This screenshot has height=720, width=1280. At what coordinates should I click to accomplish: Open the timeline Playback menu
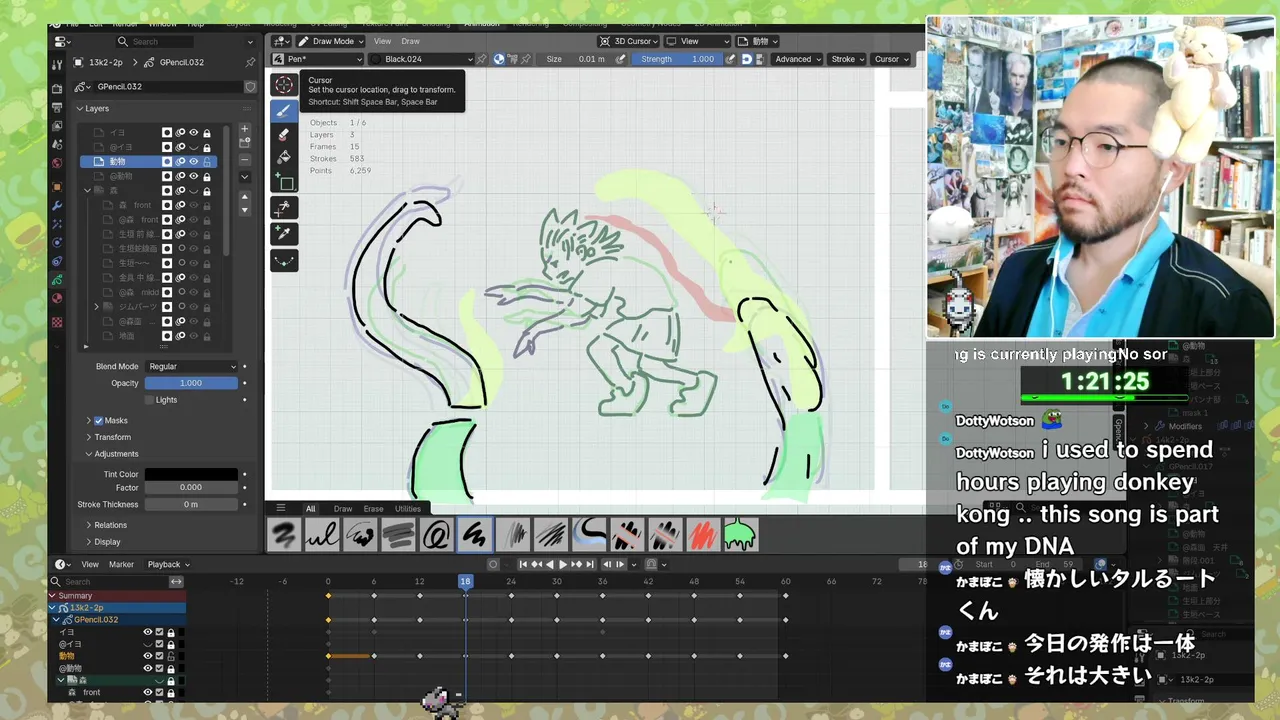click(x=168, y=565)
